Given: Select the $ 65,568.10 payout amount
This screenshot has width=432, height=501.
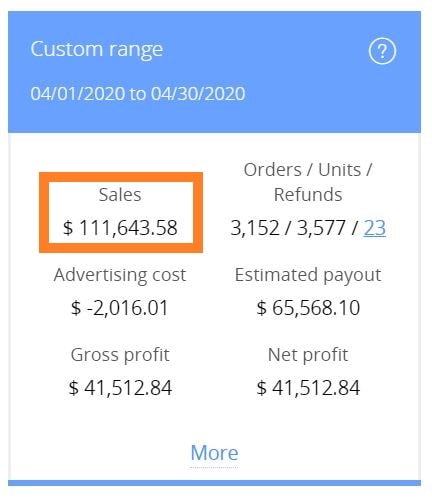Looking at the screenshot, I should tap(308, 308).
